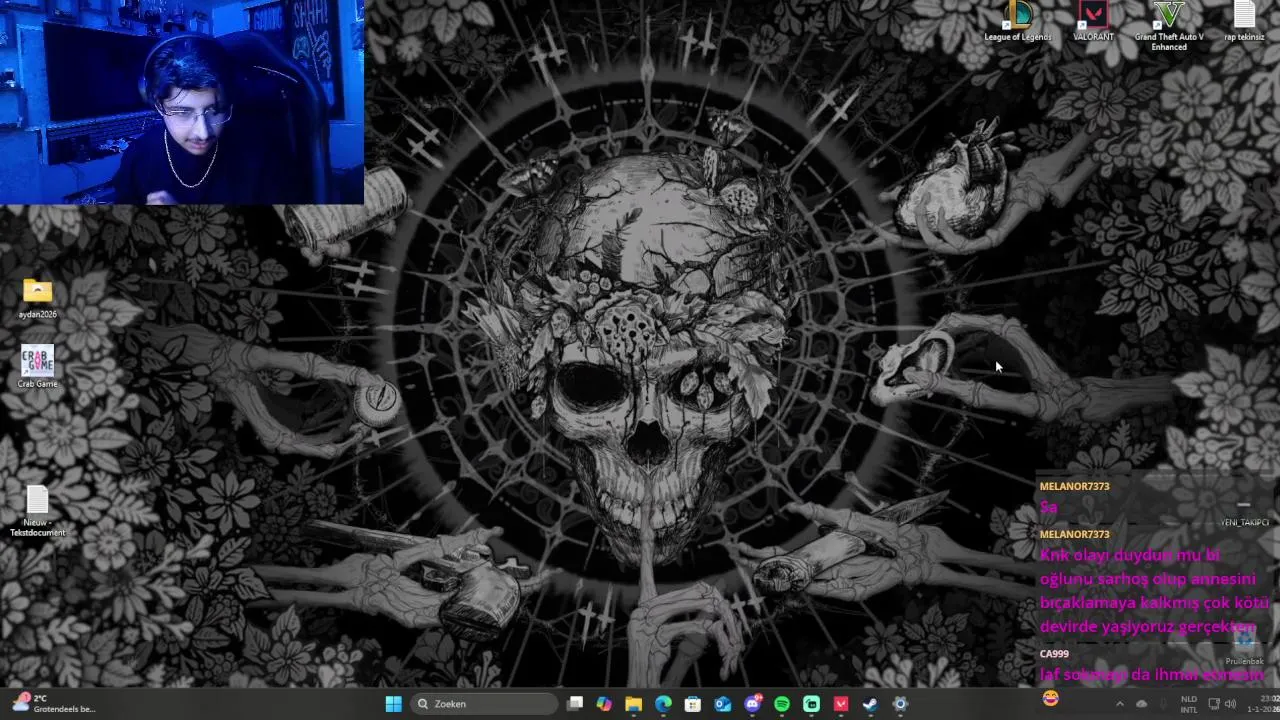Open File Explorer from the taskbar
Screen dimensions: 1280x720
[x=634, y=704]
